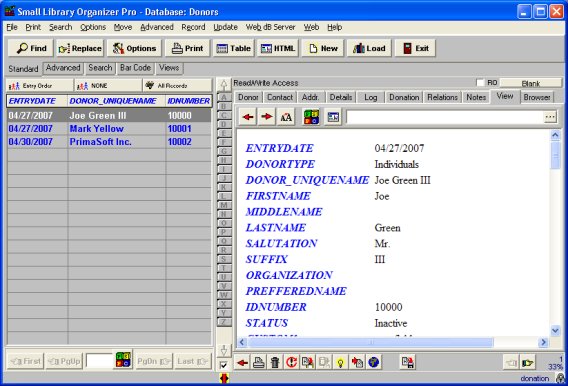The image size is (568, 386).
Task: Switch to the Bar Code tab
Action: [135, 68]
